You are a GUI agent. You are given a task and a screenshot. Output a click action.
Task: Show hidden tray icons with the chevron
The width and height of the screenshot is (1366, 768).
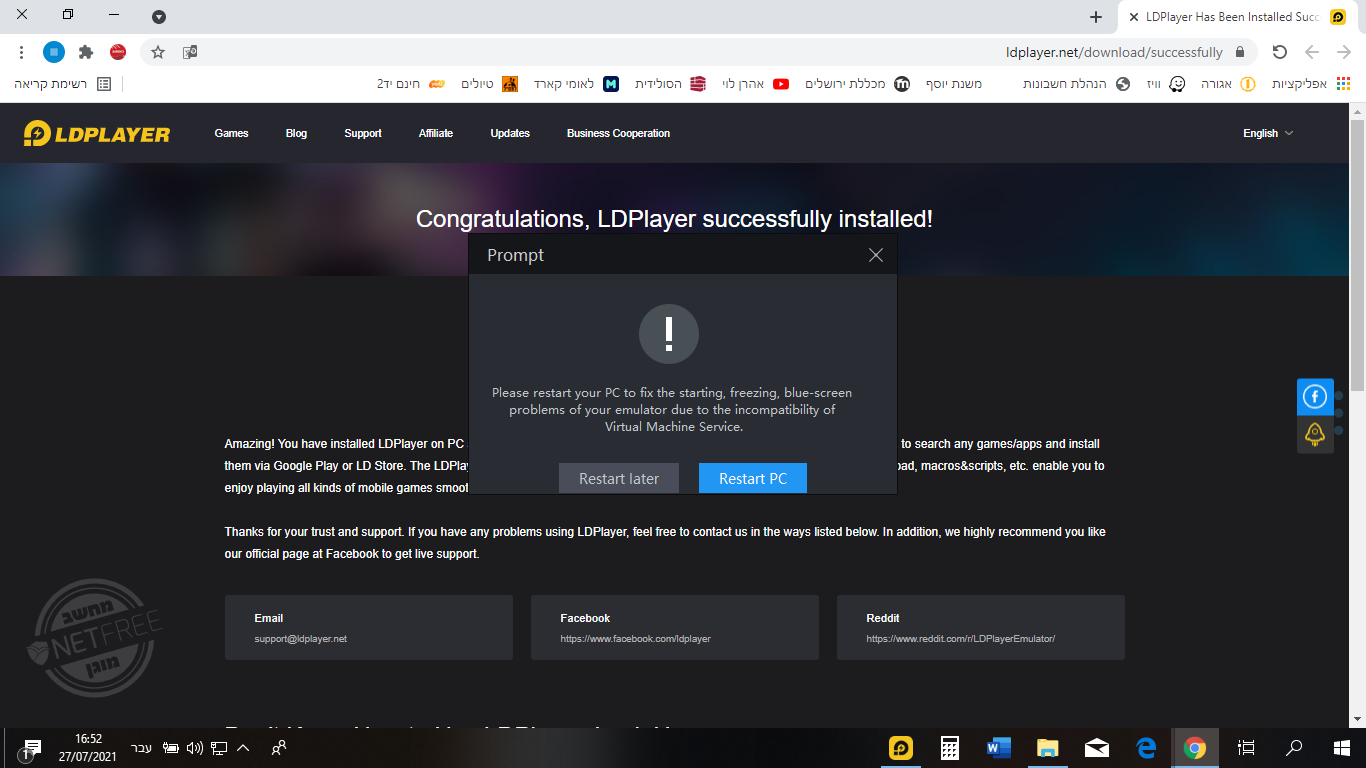pos(243,748)
